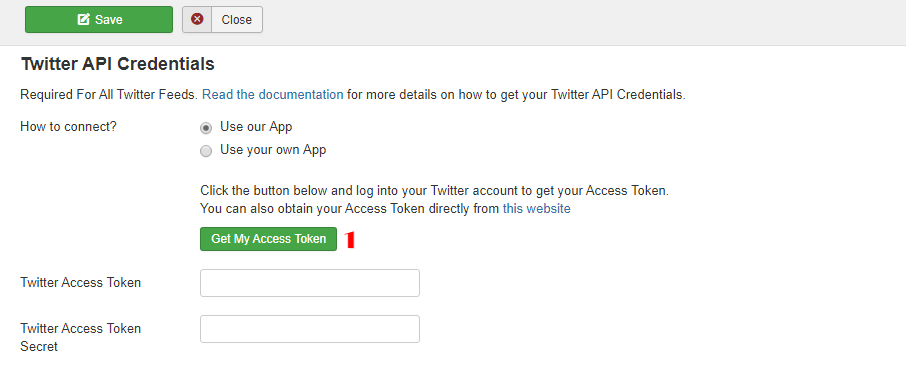
Task: Click the Close button label
Action: [x=236, y=20]
